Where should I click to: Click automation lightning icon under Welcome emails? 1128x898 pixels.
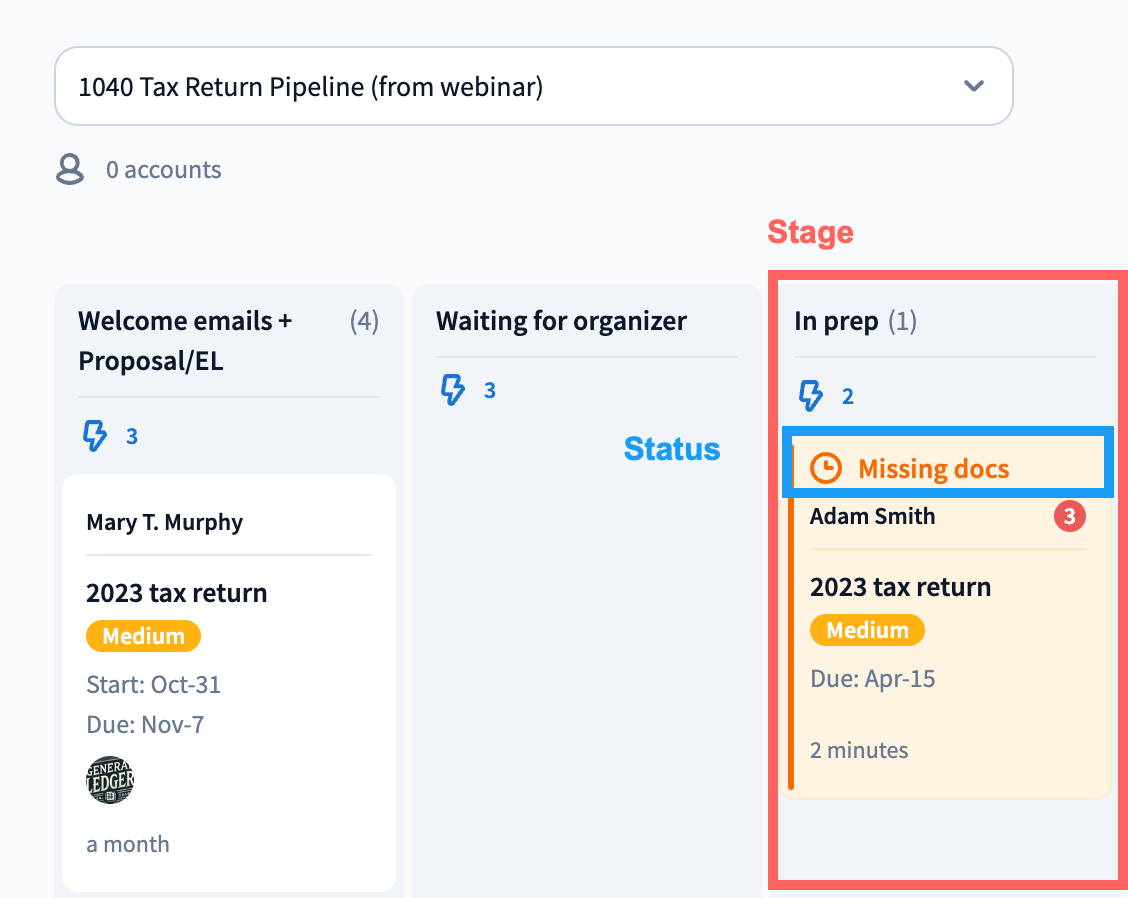[94, 436]
